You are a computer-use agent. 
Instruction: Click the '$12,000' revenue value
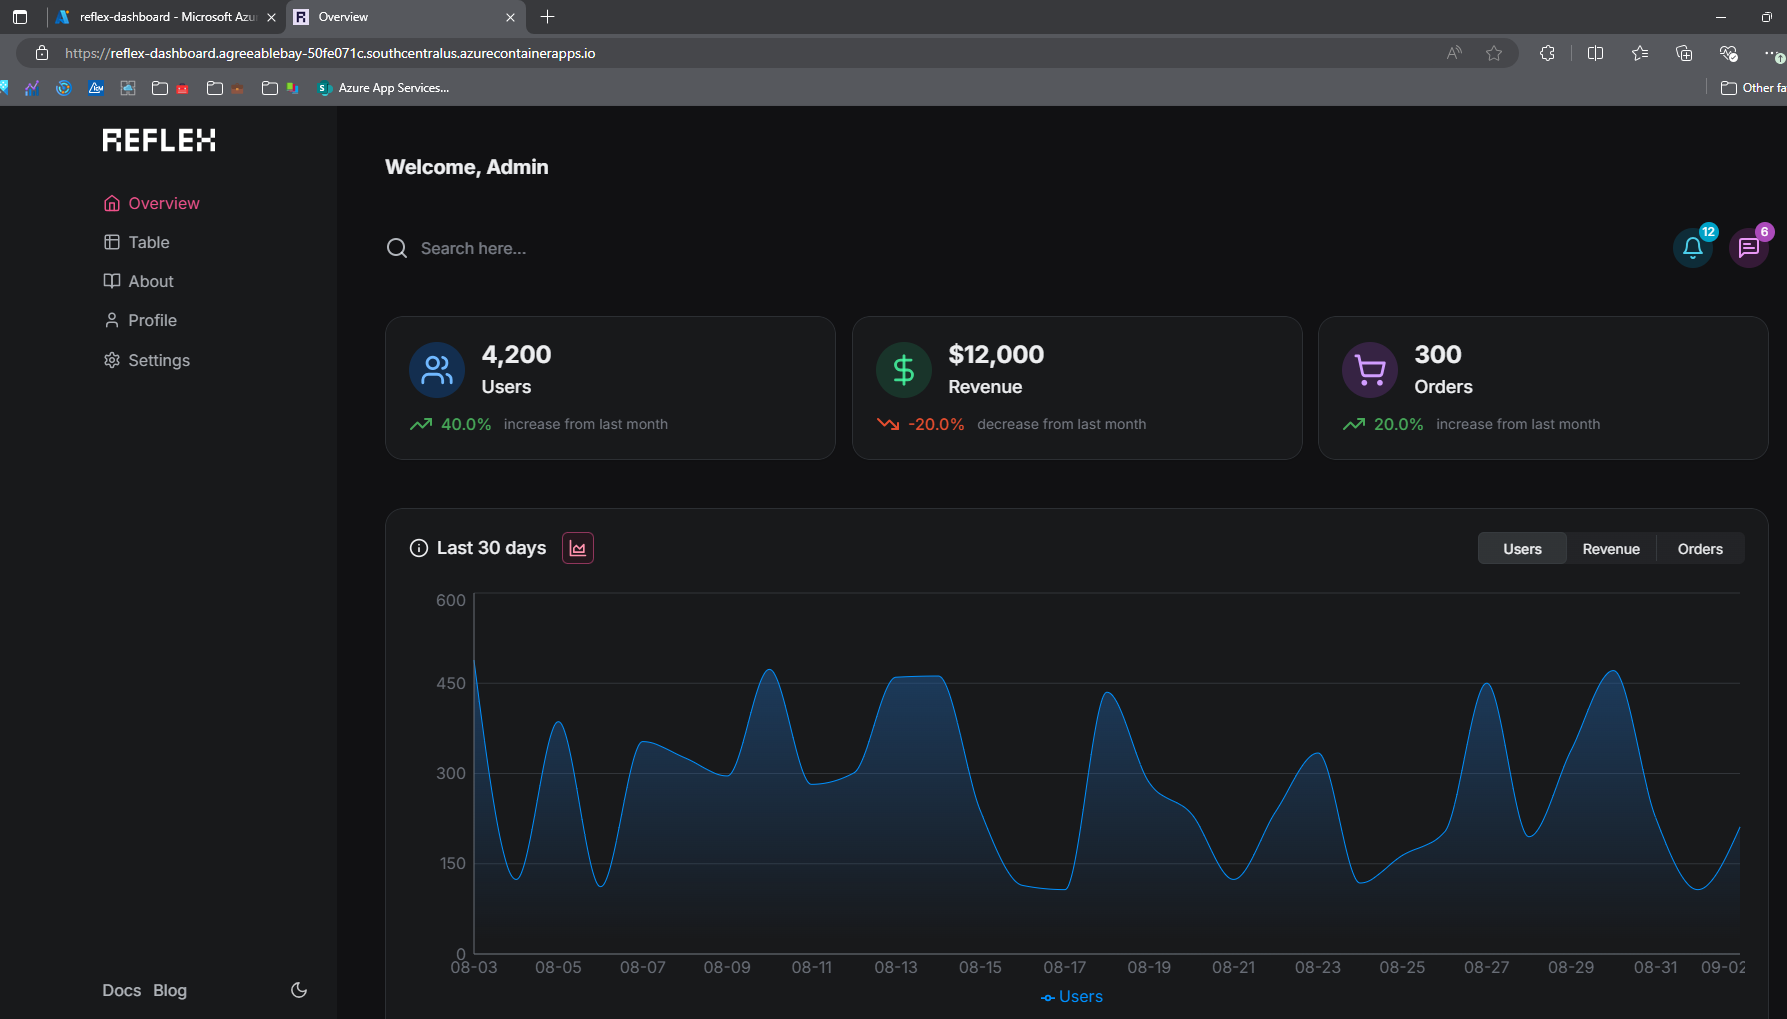pyautogui.click(x=996, y=354)
